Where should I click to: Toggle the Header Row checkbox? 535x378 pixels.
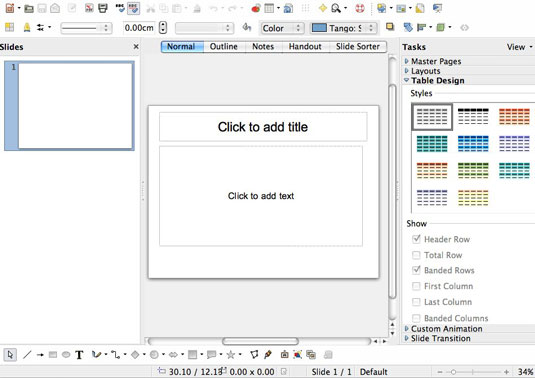coord(416,239)
